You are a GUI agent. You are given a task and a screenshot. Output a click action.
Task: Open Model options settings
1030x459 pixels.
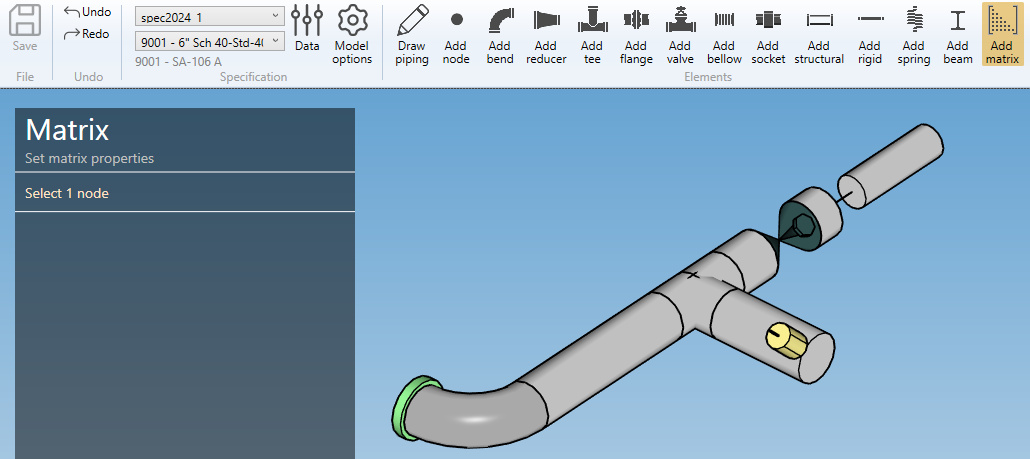coord(352,35)
